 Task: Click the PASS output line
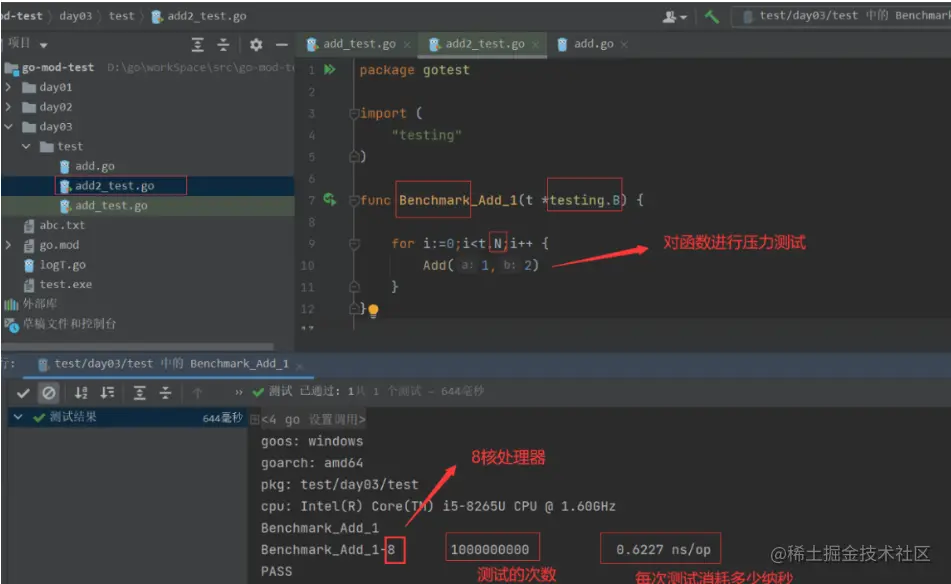277,571
